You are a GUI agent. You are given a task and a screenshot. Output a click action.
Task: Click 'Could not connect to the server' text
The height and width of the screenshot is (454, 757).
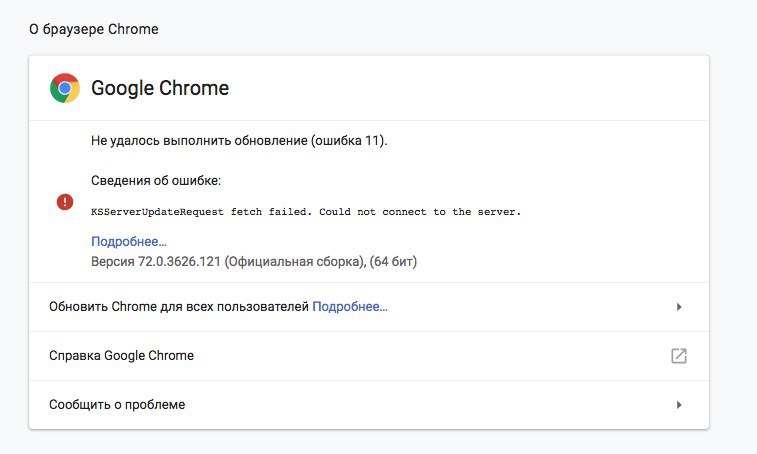tap(420, 212)
